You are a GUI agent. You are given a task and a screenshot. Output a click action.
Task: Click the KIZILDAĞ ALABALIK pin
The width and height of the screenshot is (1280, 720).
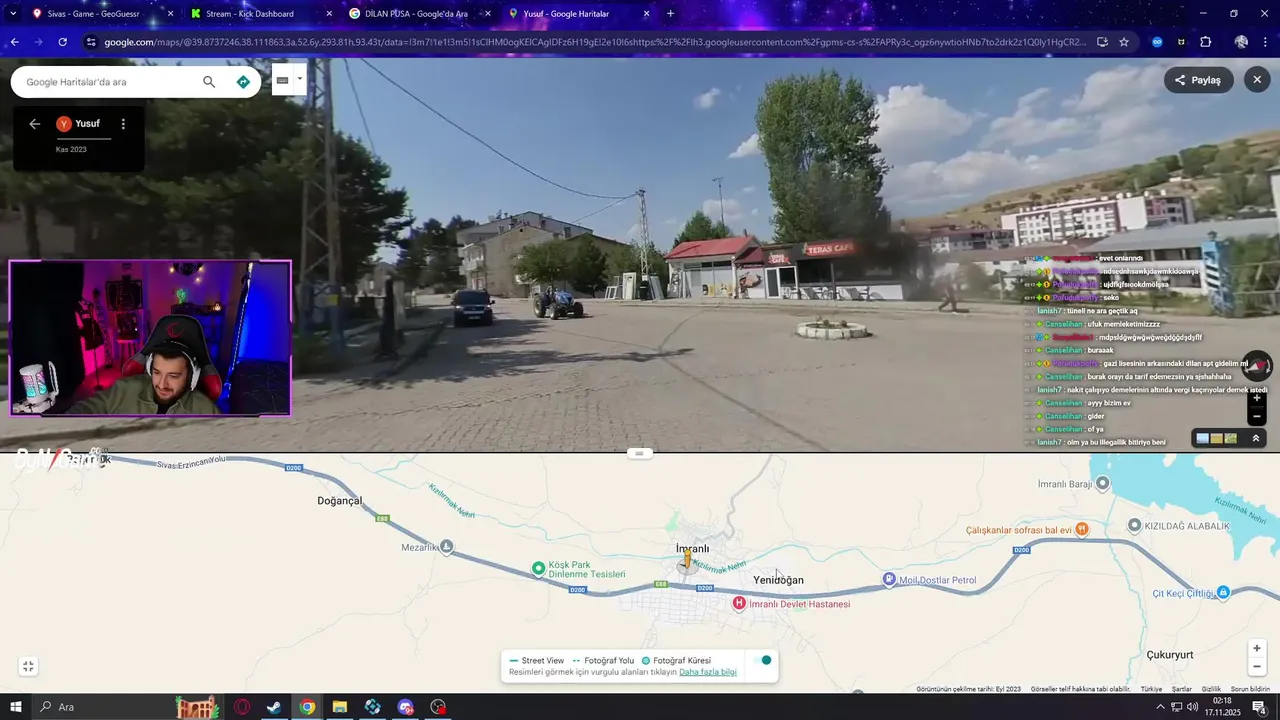[x=1134, y=525]
